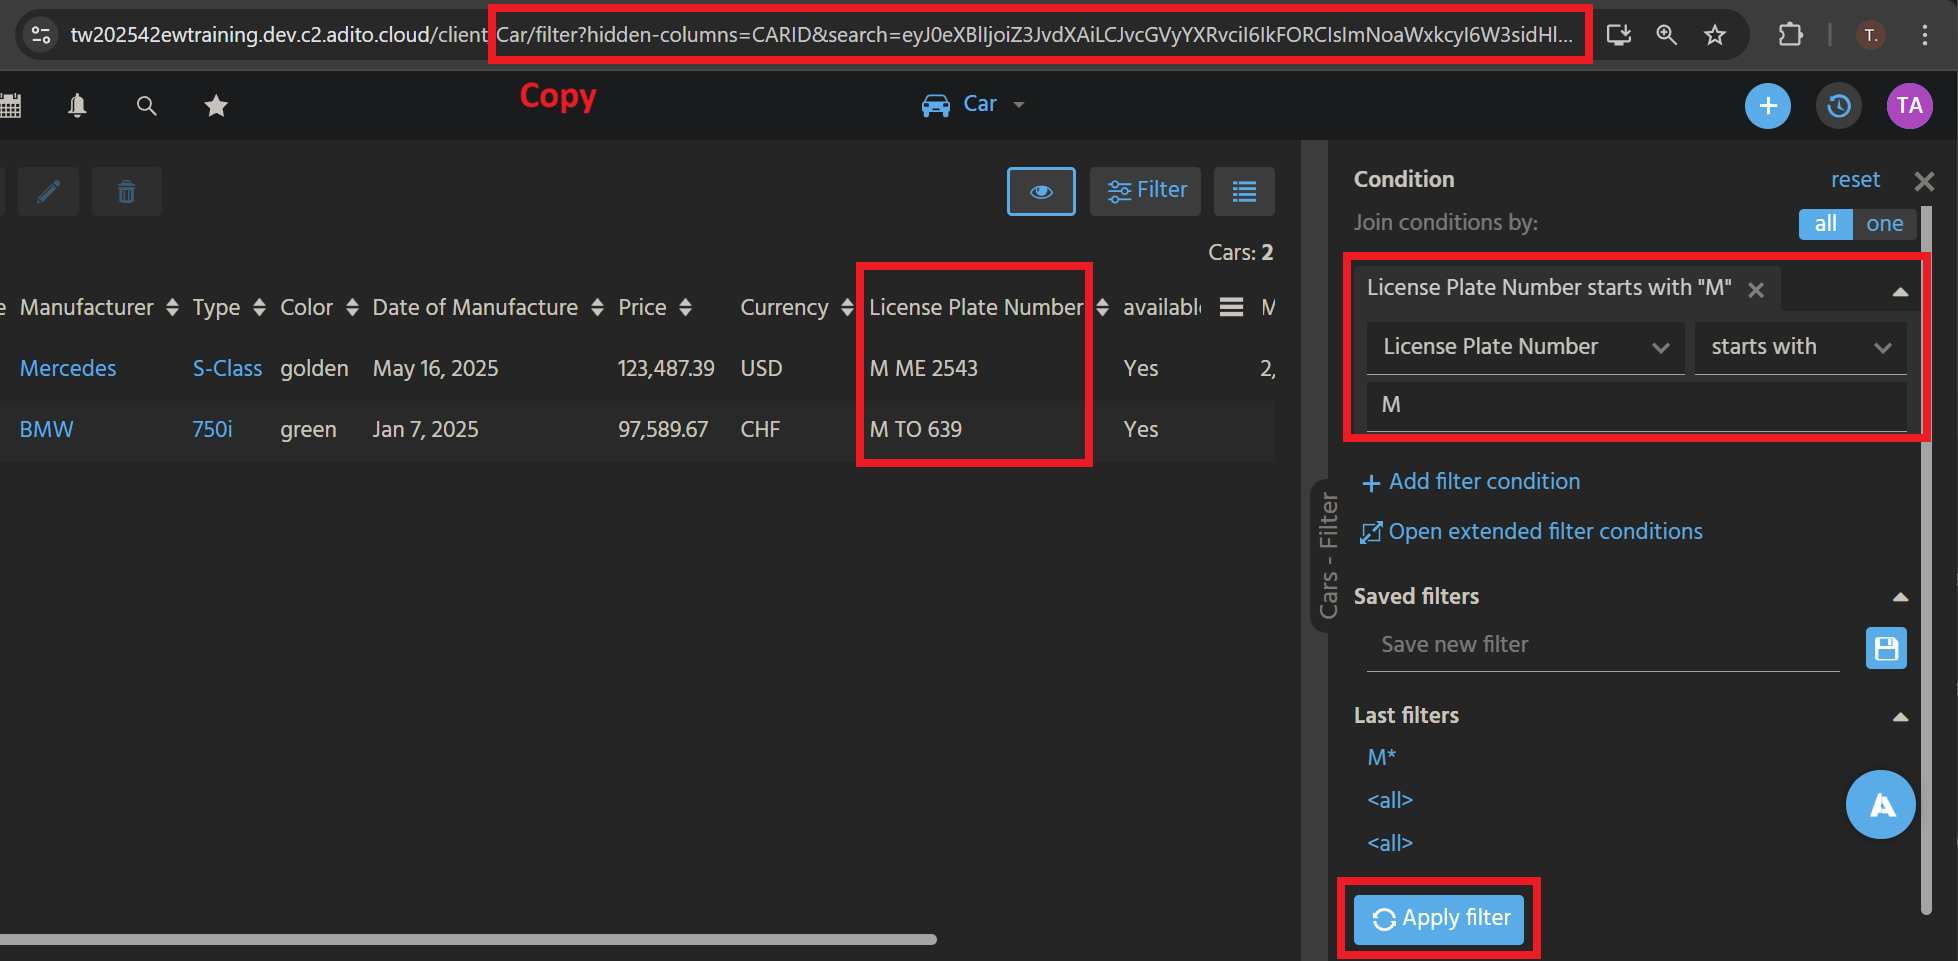
Task: Open the history clock icon
Action: pyautogui.click(x=1838, y=106)
